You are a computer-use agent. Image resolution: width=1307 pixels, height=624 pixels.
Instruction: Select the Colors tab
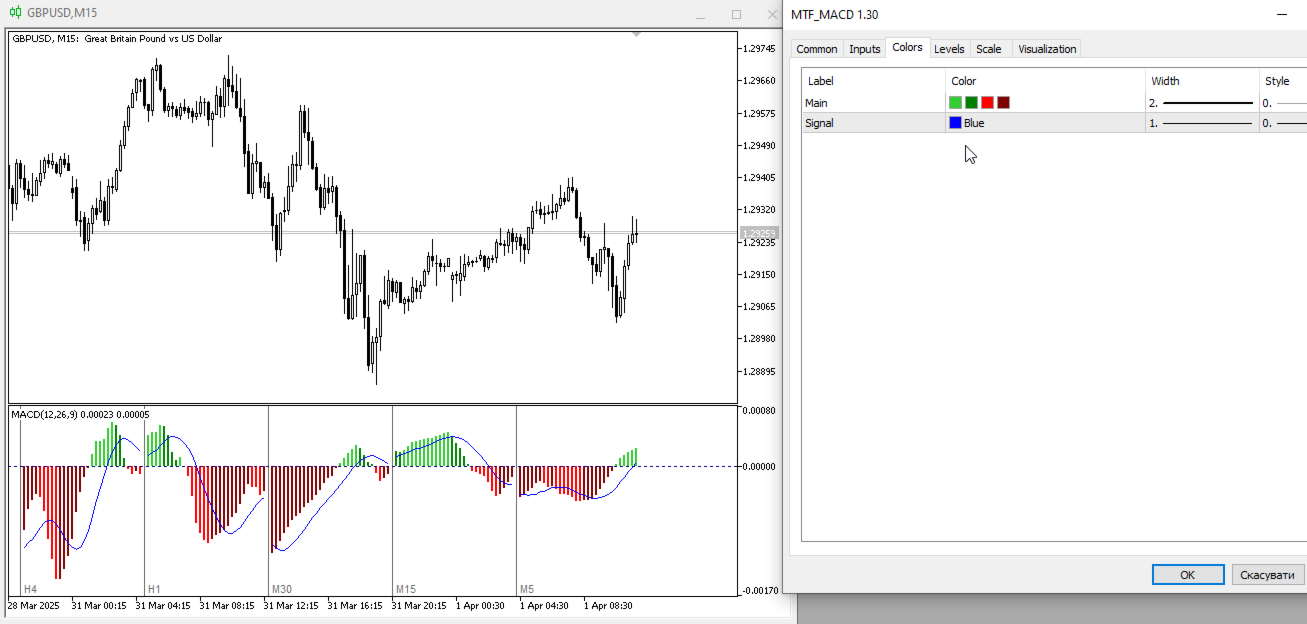click(907, 47)
